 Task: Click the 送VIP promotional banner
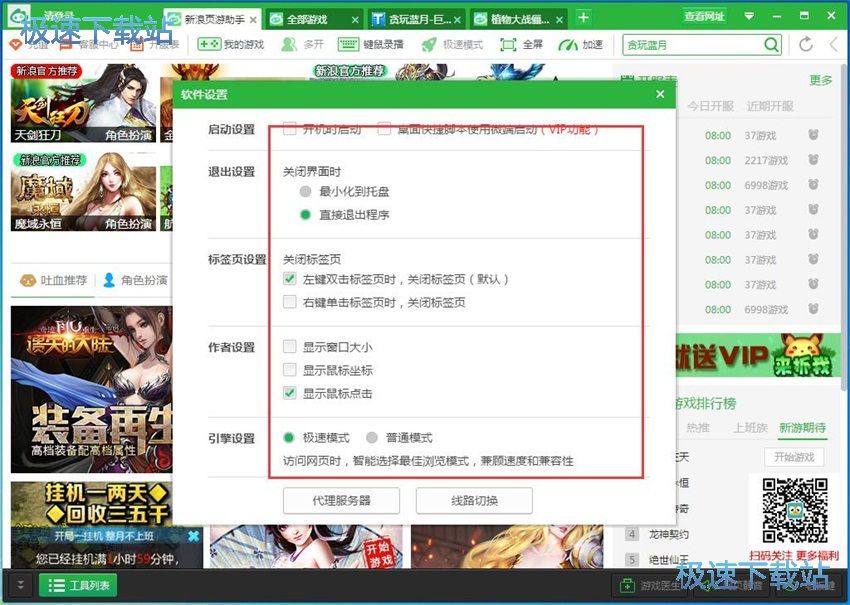point(758,355)
